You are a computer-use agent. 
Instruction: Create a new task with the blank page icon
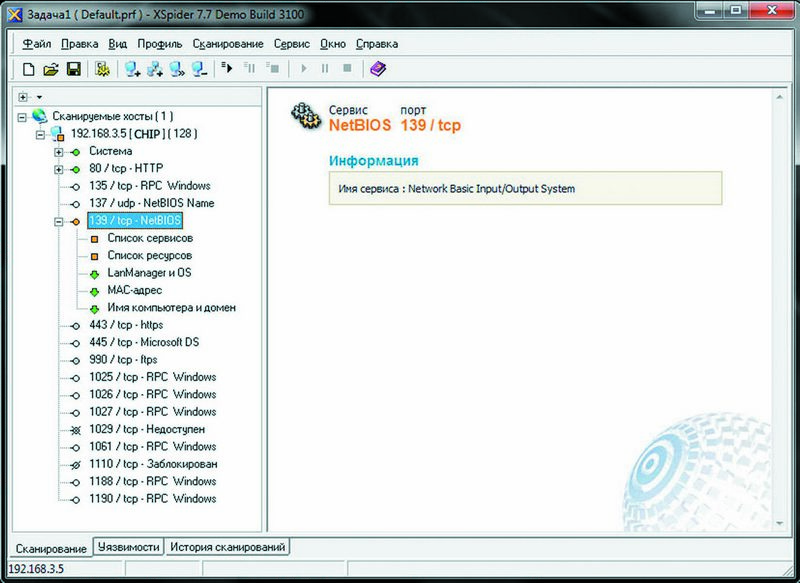(x=29, y=69)
